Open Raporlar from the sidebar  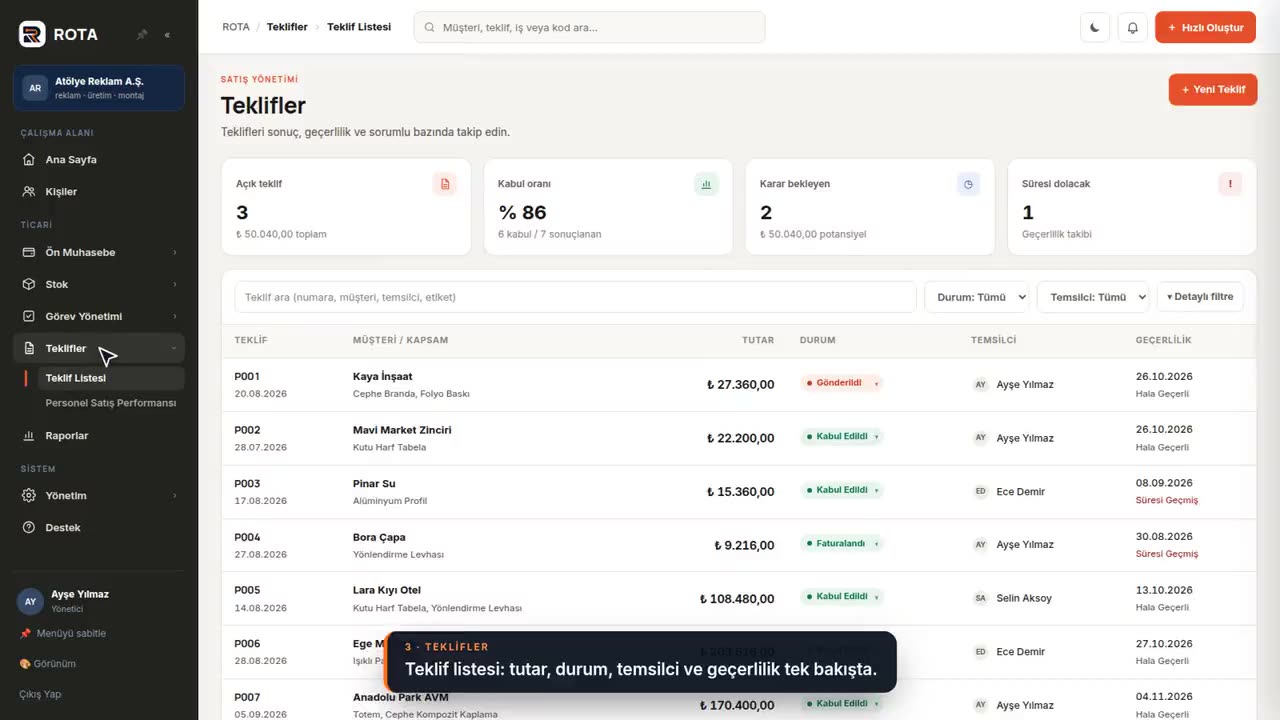99,436
